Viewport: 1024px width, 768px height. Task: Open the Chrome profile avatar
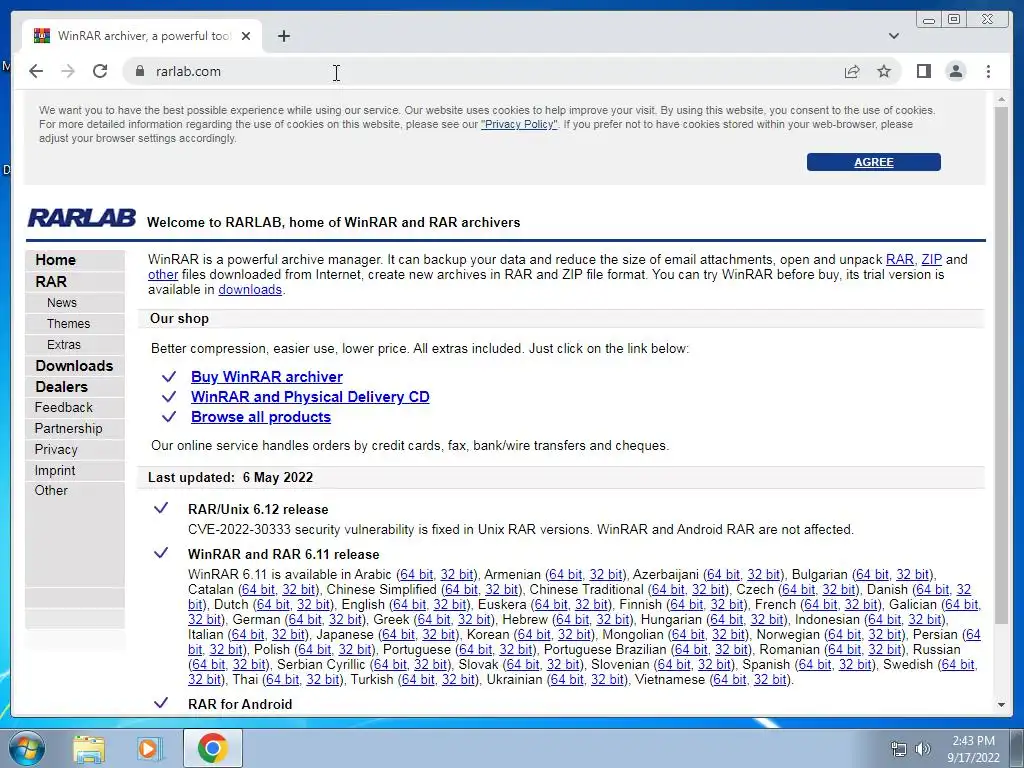[x=955, y=71]
